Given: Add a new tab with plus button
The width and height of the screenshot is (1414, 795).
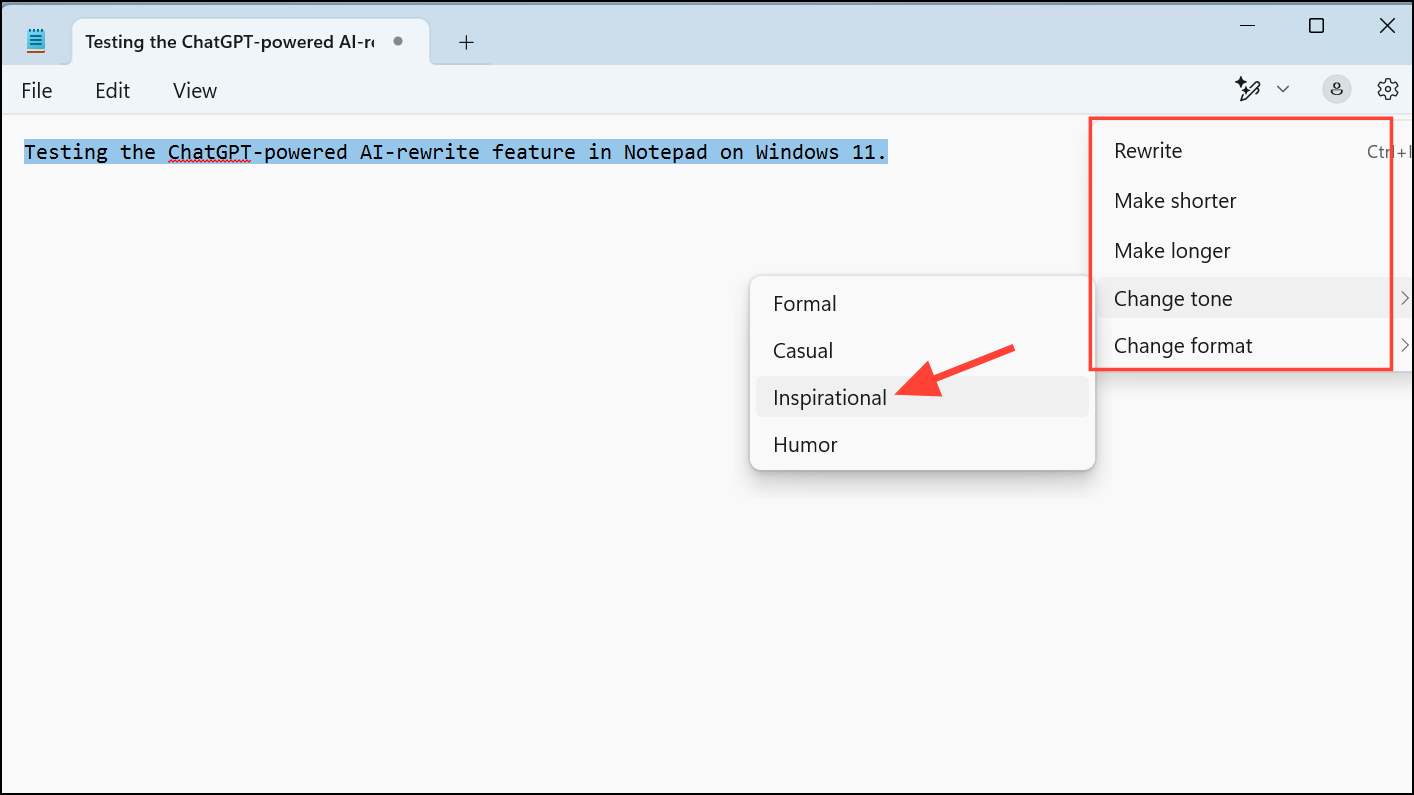Looking at the screenshot, I should 466,42.
